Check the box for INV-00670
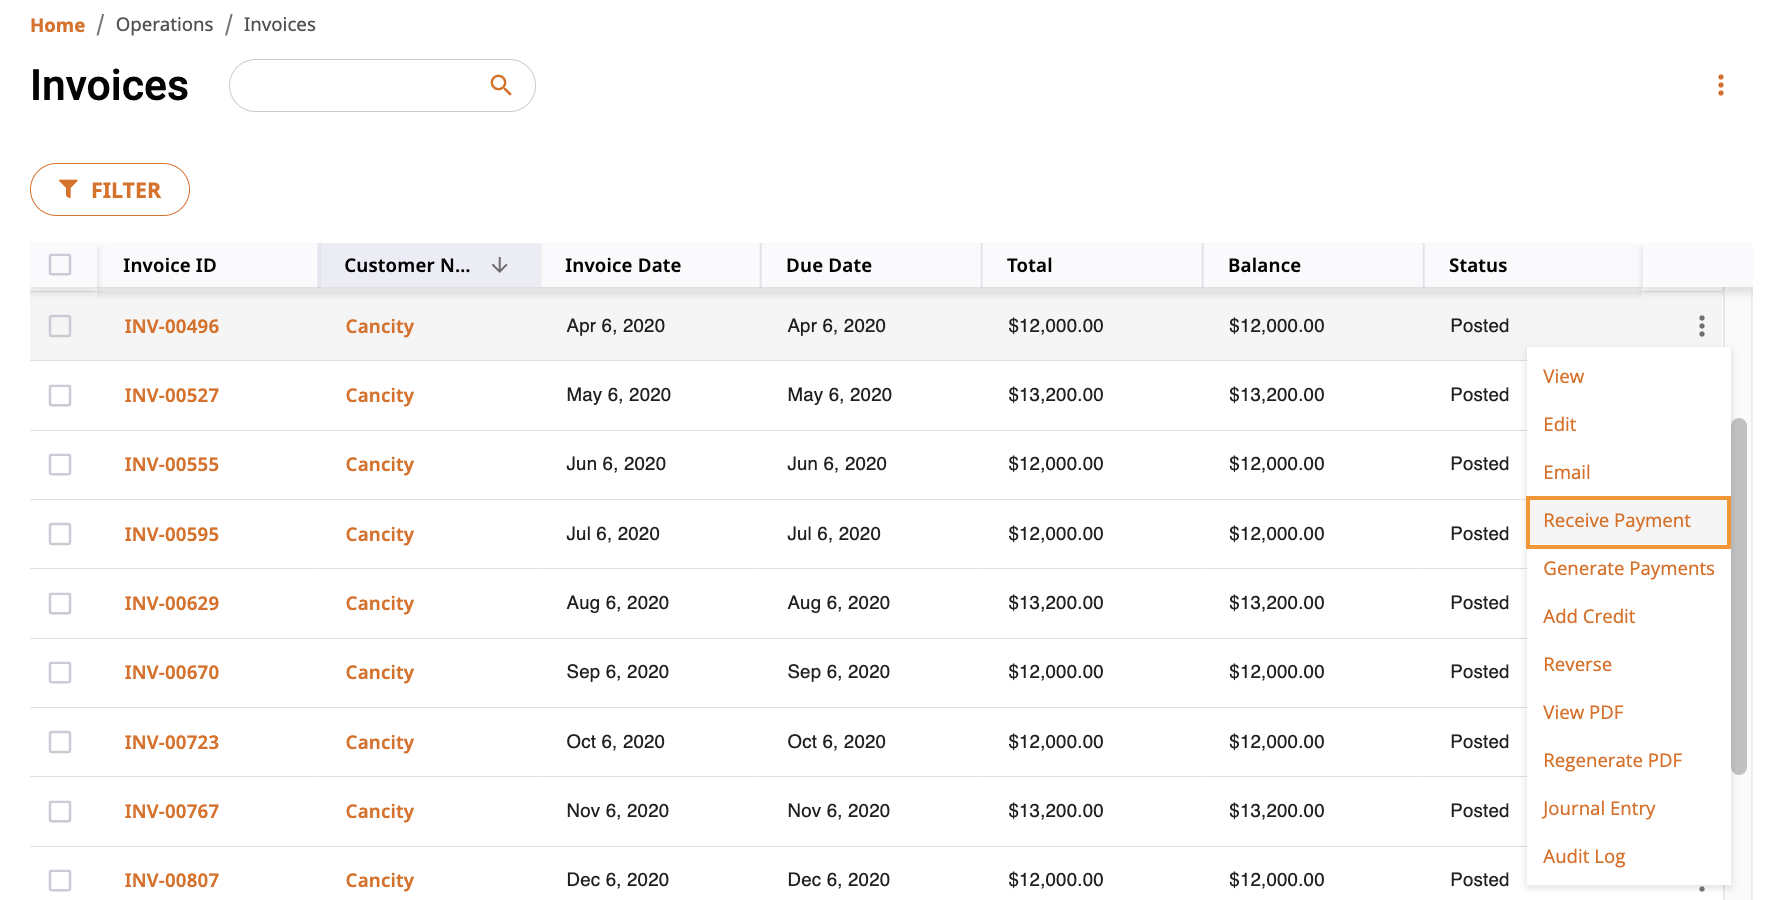Viewport: 1768px width, 900px height. coord(60,672)
